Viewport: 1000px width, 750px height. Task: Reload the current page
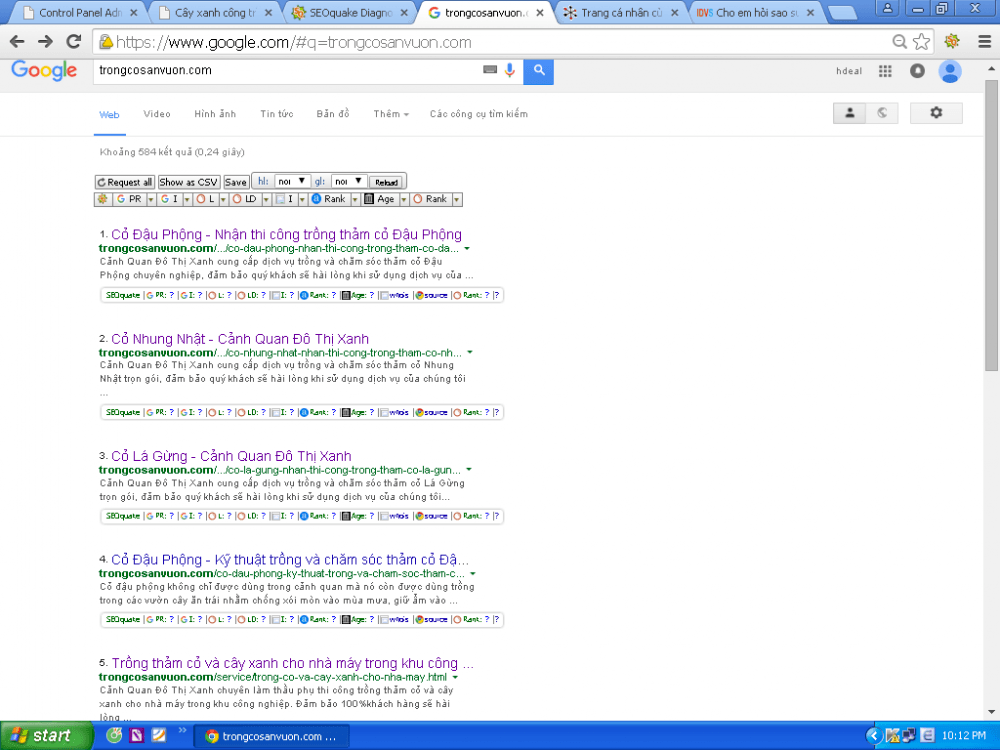pyautogui.click(x=74, y=41)
